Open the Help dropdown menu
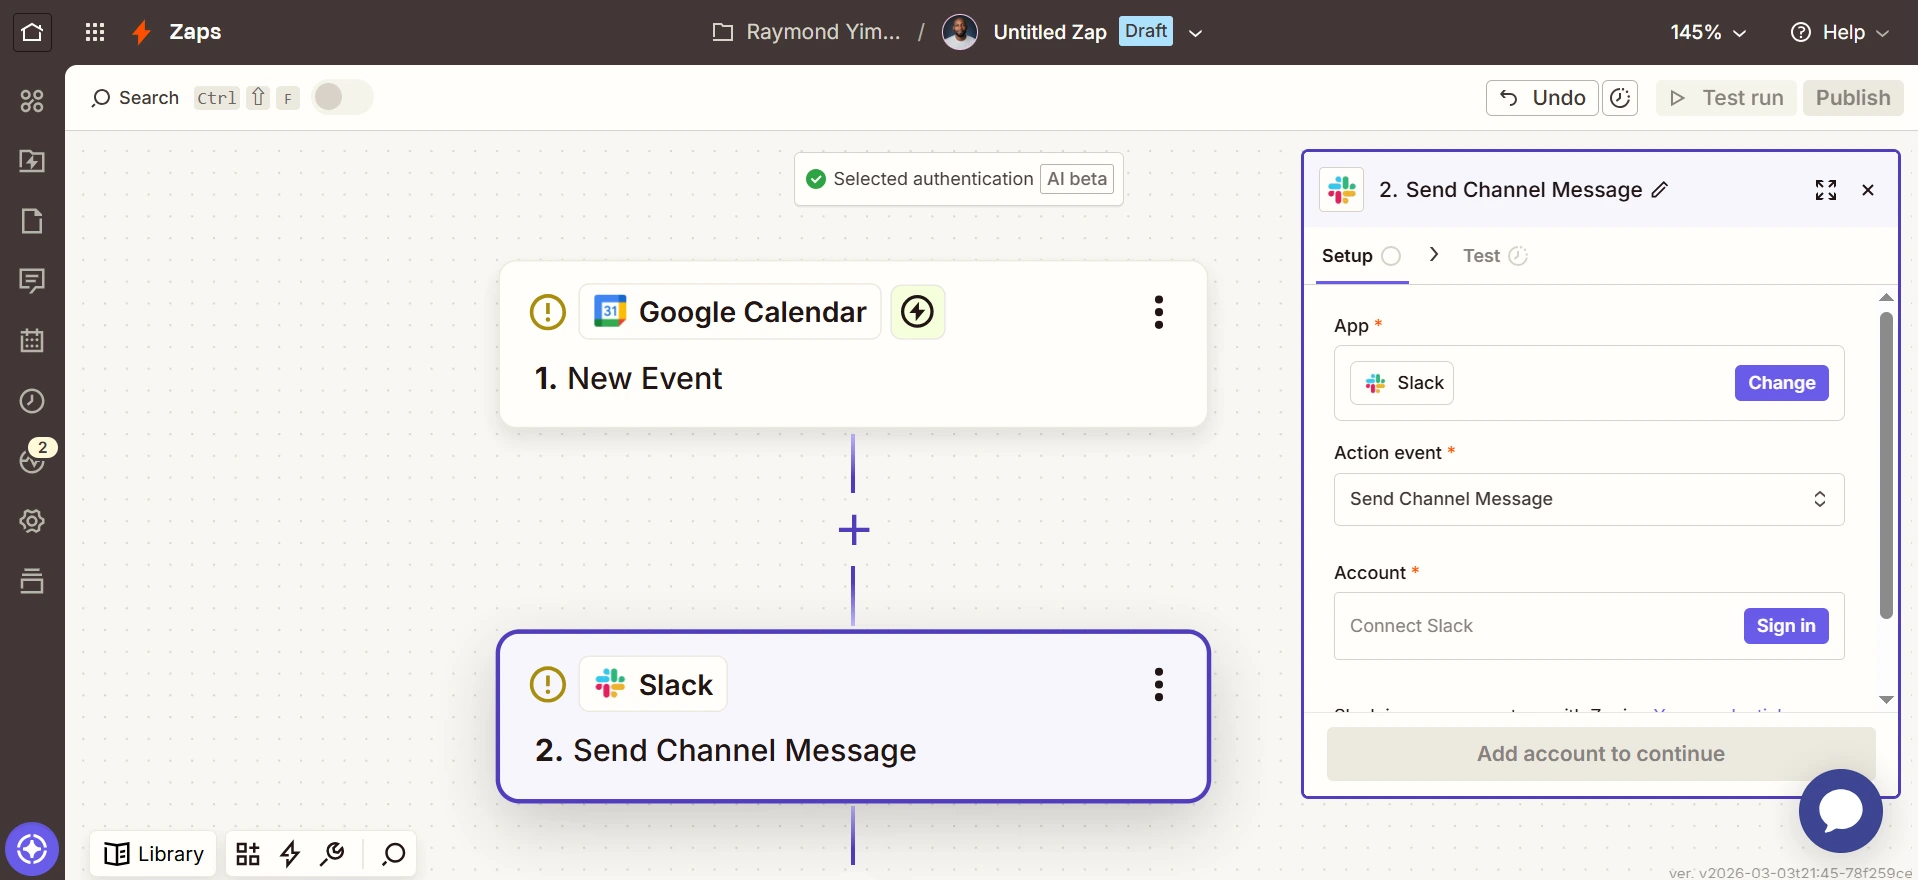The width and height of the screenshot is (1918, 880). pyautogui.click(x=1839, y=32)
